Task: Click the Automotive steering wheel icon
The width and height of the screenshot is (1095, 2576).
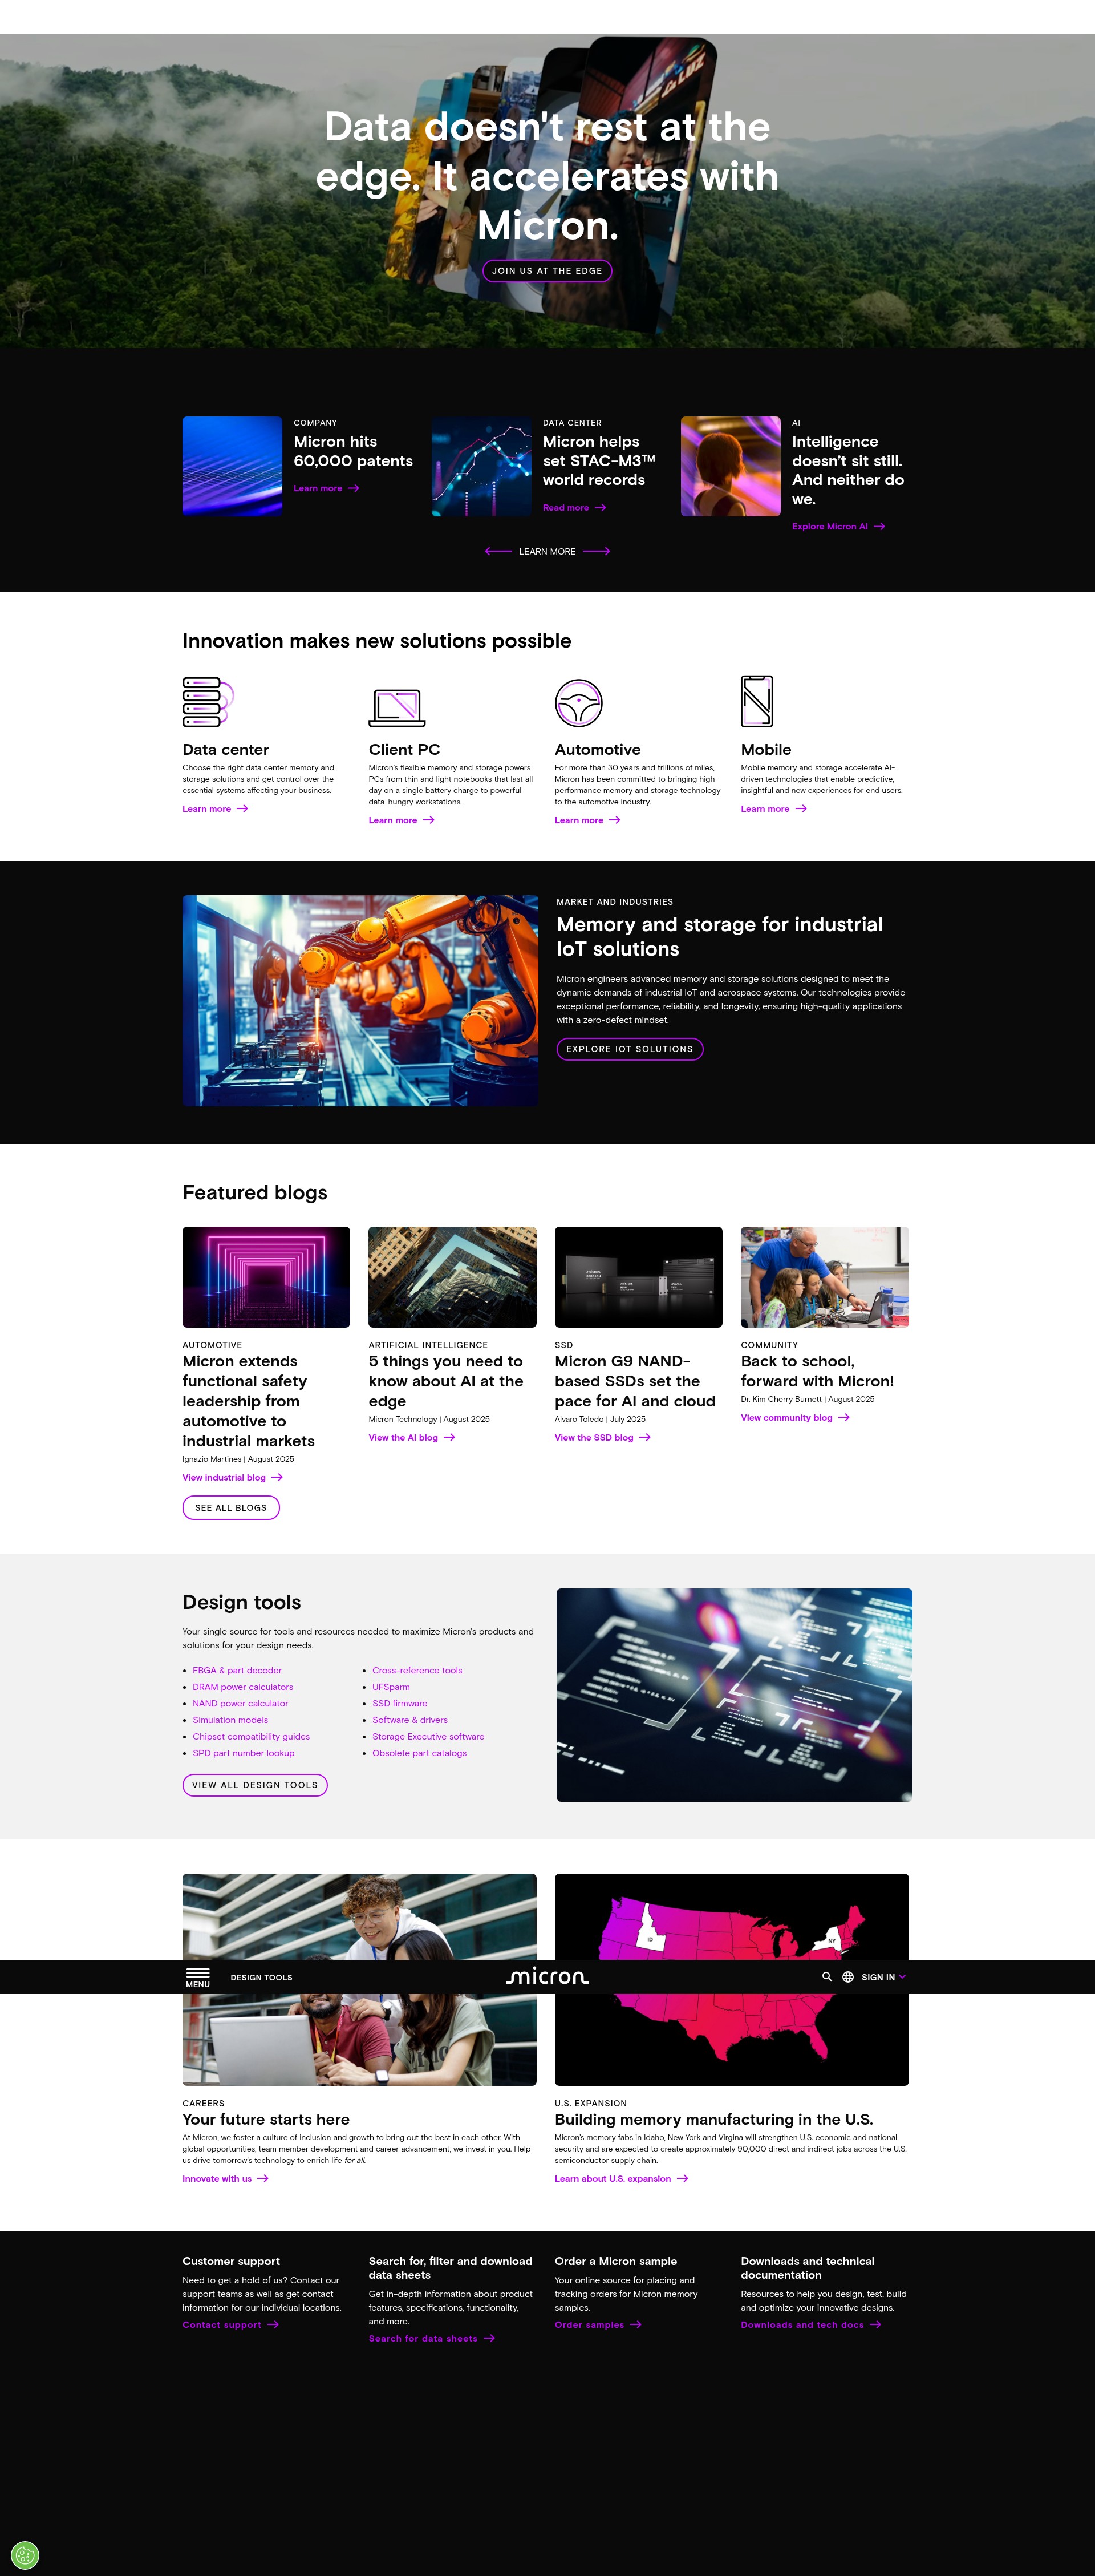Action: (x=578, y=703)
